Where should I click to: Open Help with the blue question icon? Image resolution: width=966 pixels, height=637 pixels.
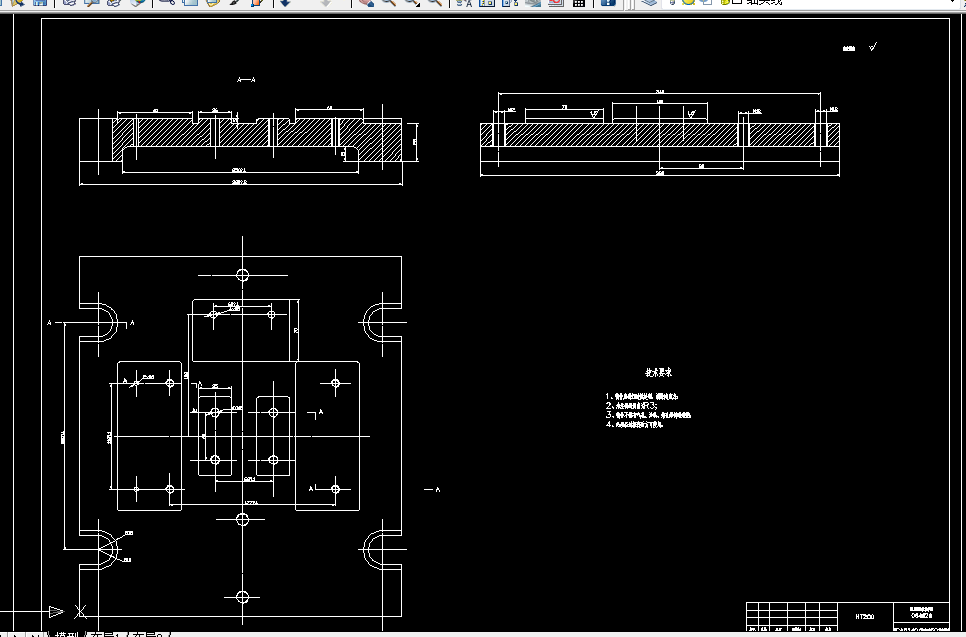click(x=608, y=2)
